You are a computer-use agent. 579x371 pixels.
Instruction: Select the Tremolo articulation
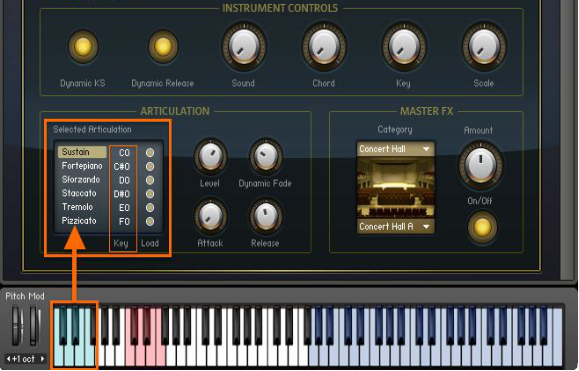tap(77, 207)
